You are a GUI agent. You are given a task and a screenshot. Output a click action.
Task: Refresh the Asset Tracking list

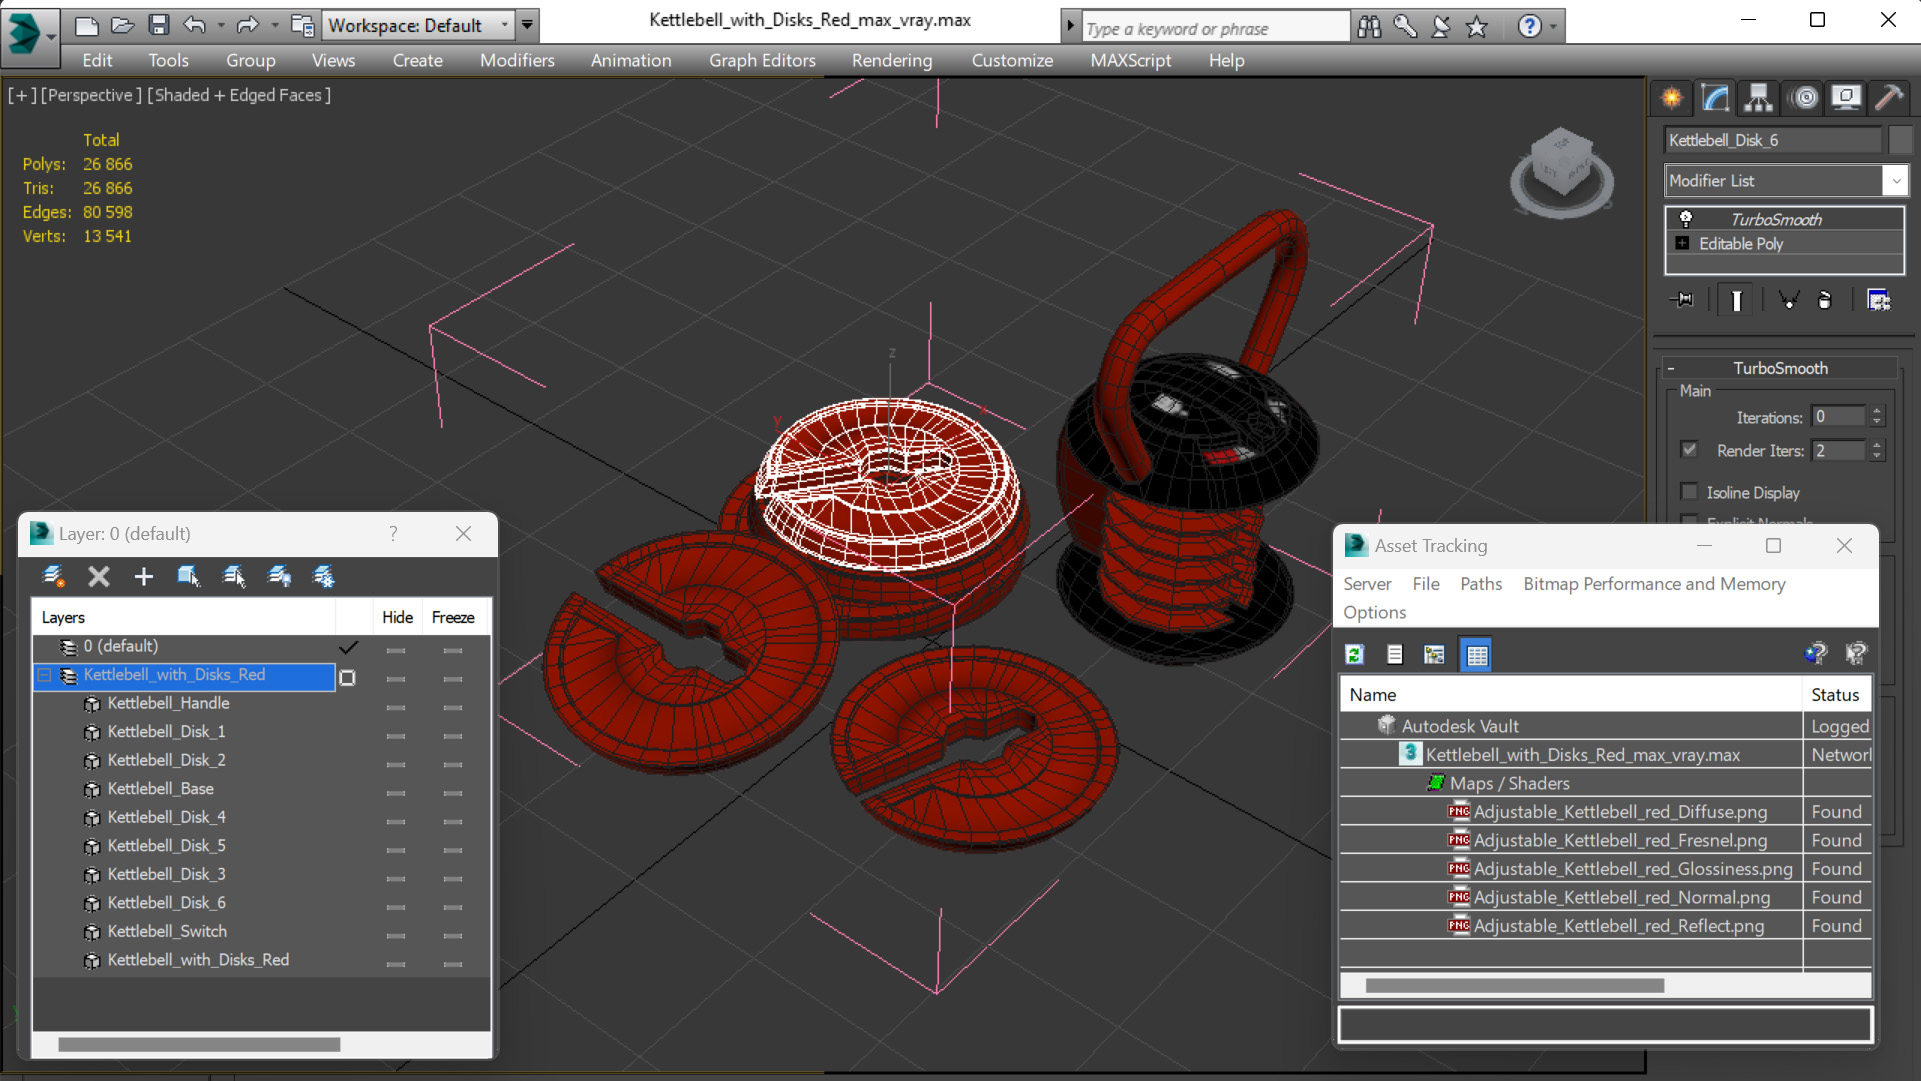[x=1355, y=654]
